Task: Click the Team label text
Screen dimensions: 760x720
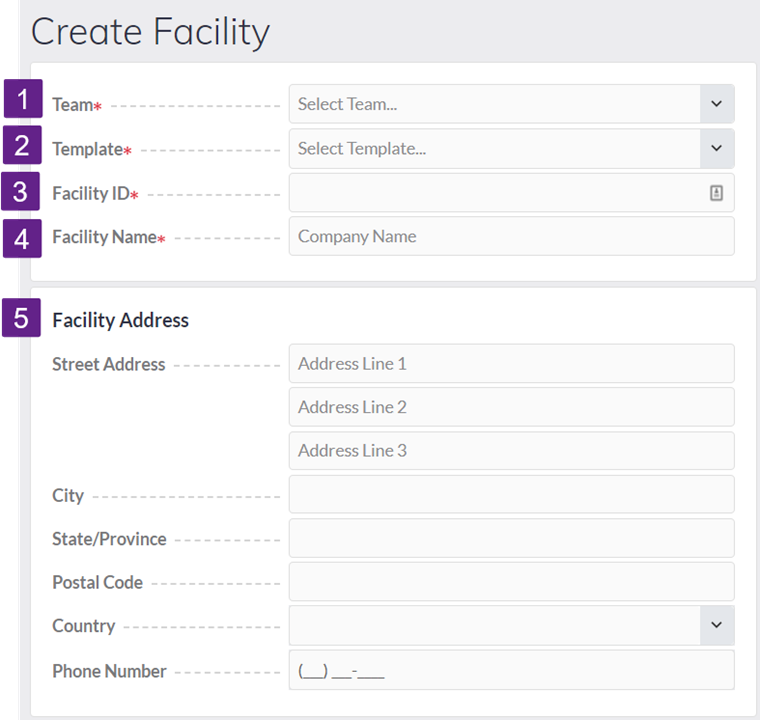Action: pos(73,105)
